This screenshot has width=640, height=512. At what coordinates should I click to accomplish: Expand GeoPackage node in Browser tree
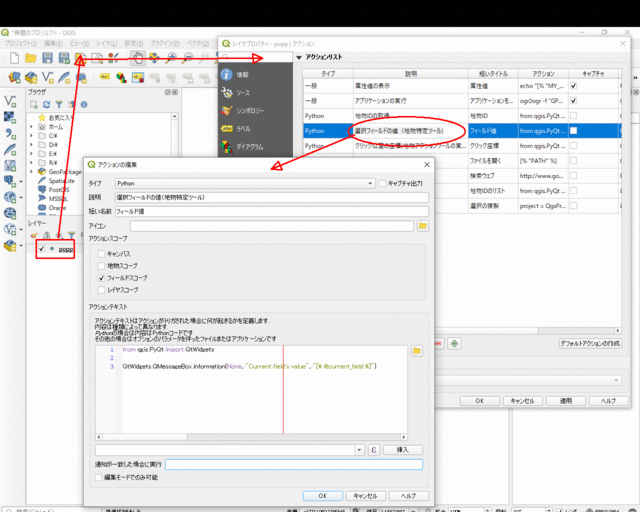(31, 171)
